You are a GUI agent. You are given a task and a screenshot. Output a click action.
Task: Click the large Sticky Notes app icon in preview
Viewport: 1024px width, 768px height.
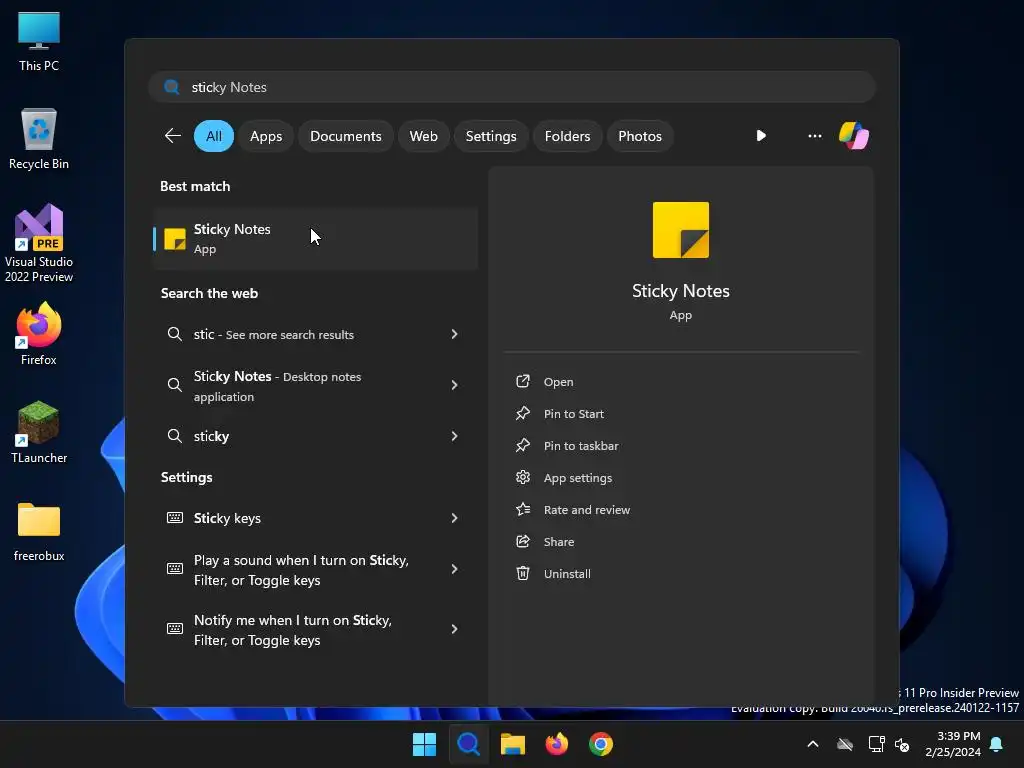coord(680,230)
